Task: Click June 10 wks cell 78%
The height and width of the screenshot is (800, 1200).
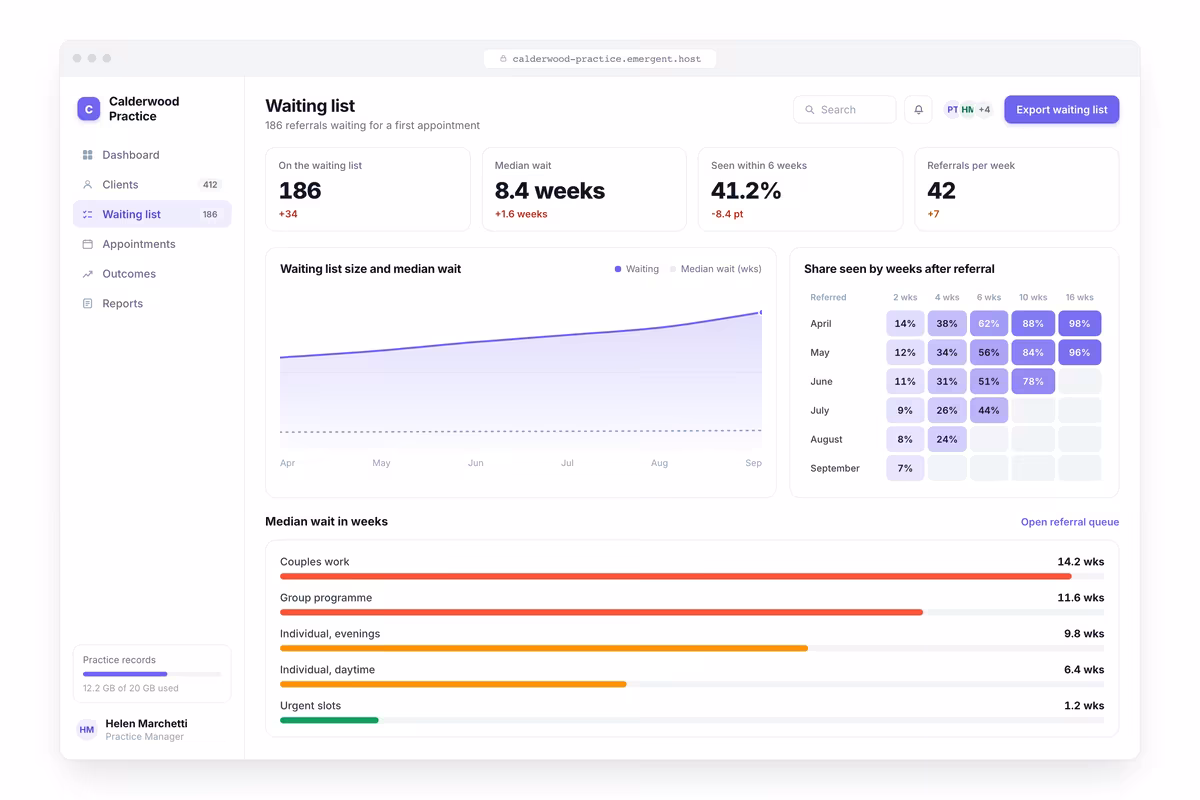Action: click(1033, 381)
